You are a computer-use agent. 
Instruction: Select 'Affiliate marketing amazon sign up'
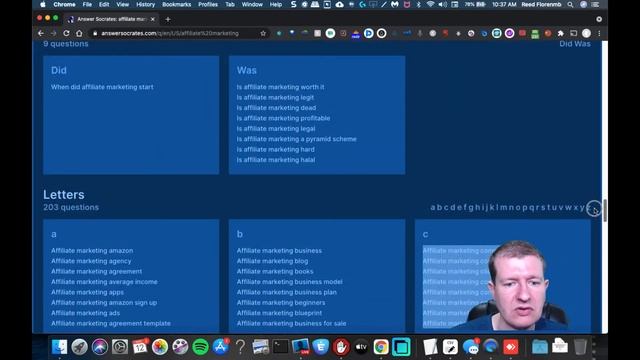coord(104,303)
